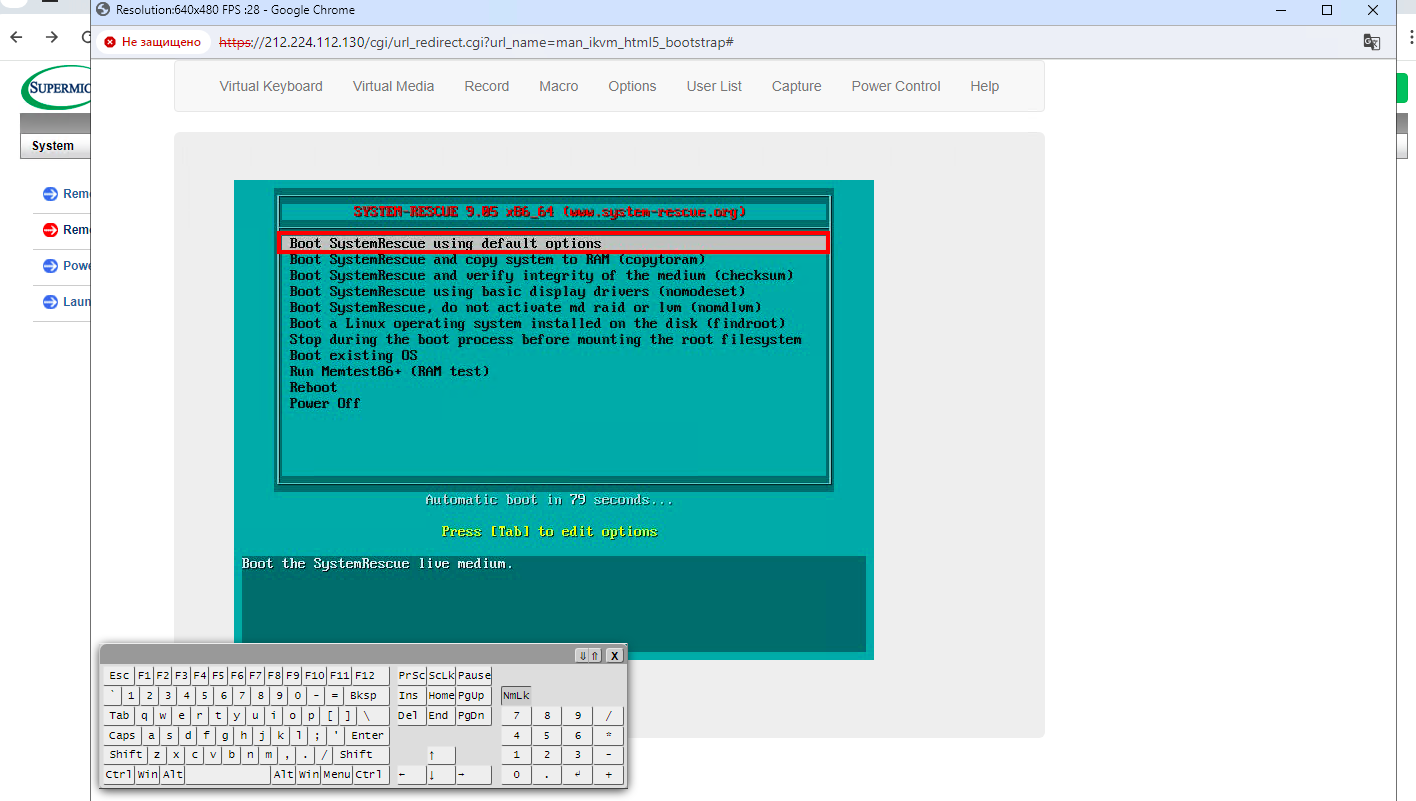Click the PgDn virtual key

474,716
